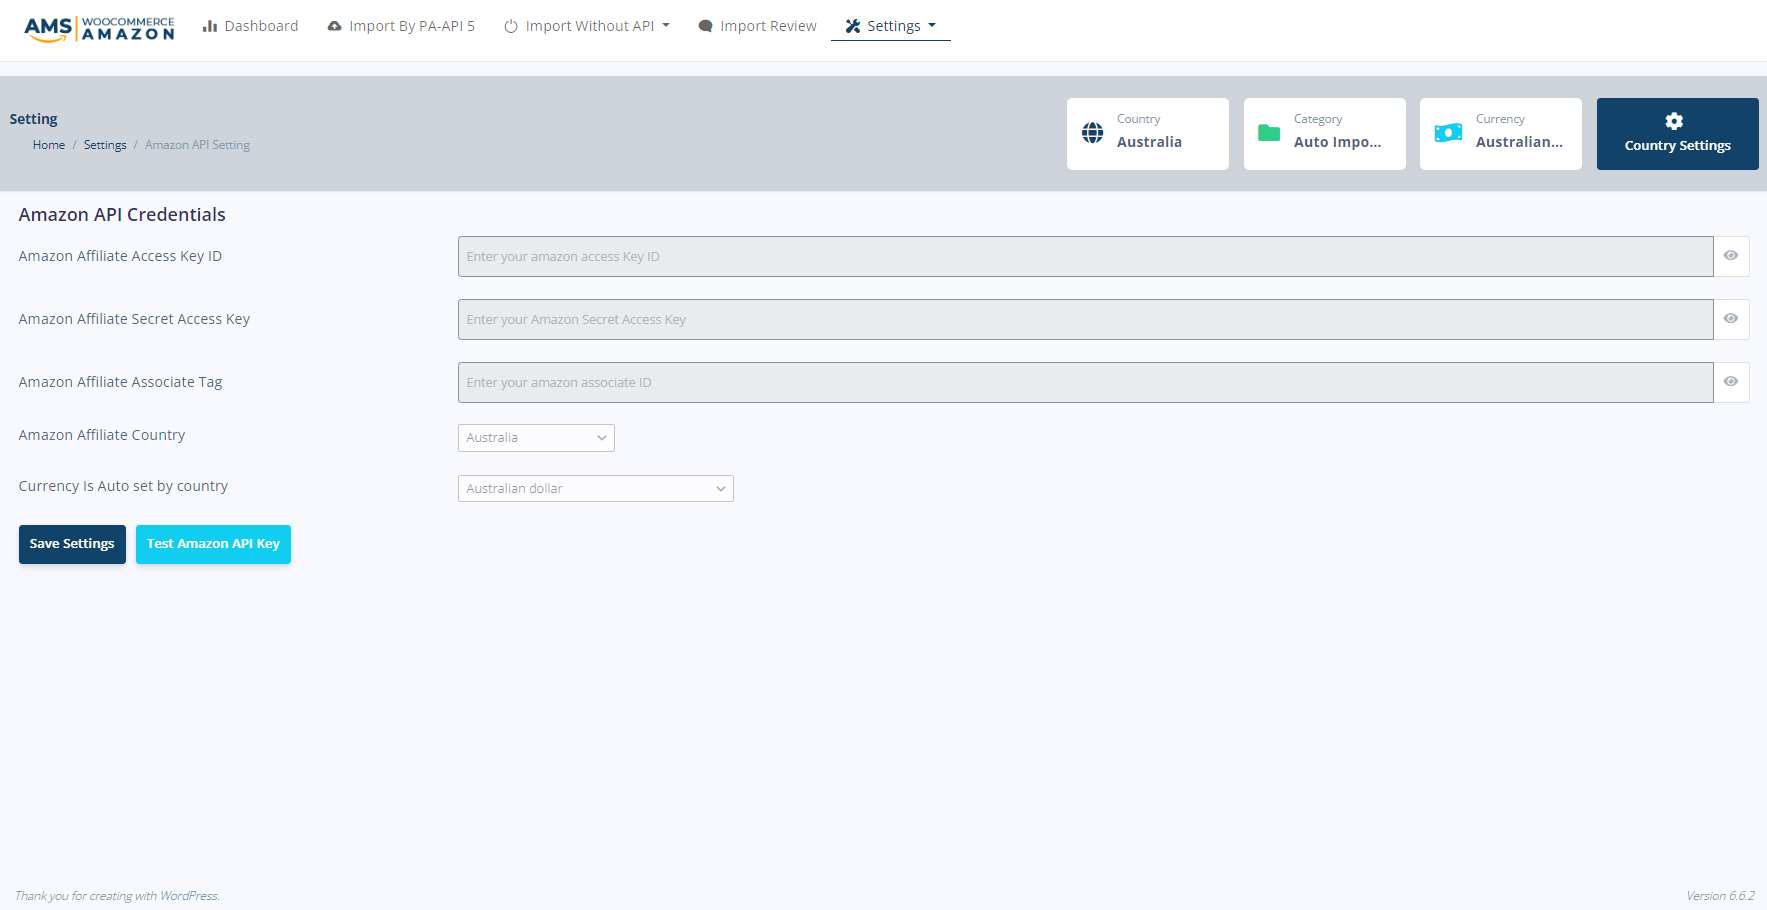Click the Amazon API Setting breadcrumb text

[x=197, y=145]
